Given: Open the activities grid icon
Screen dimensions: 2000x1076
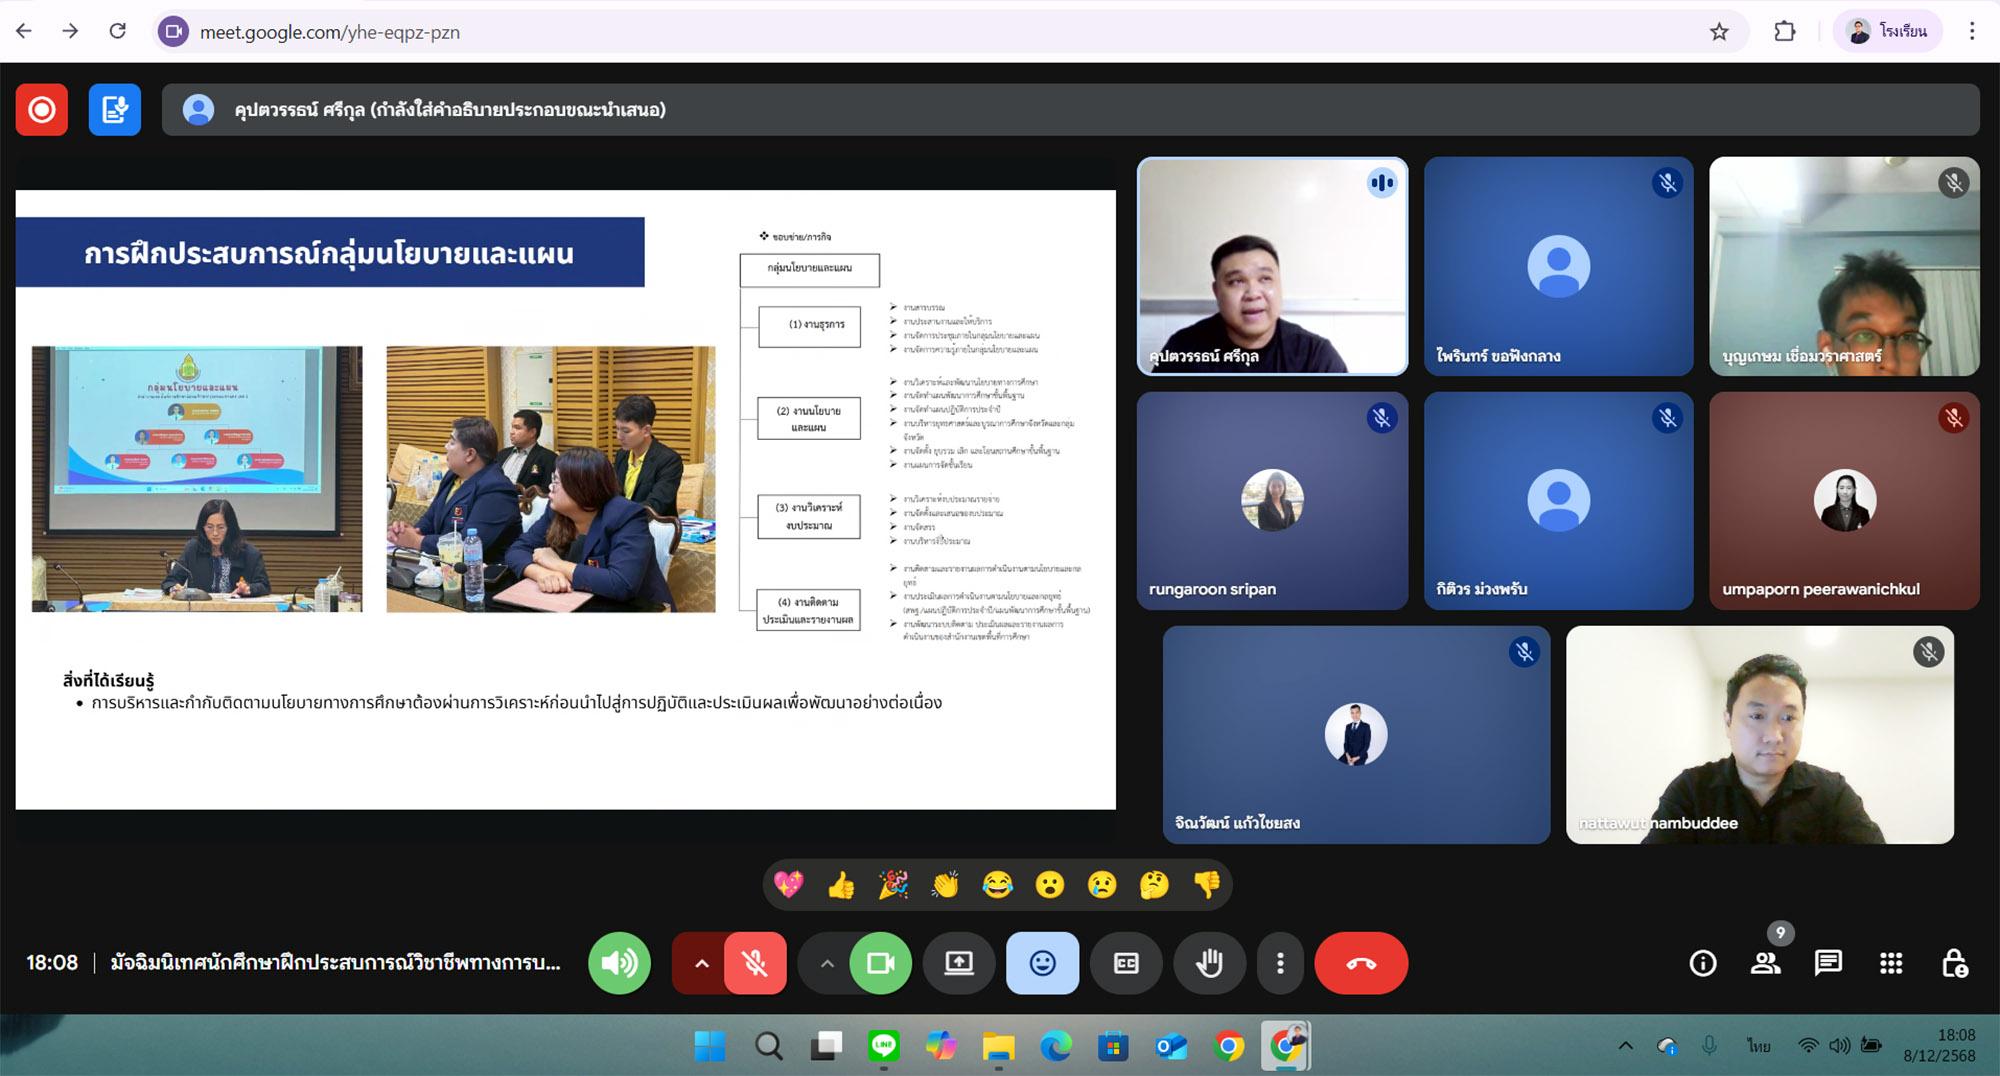Looking at the screenshot, I should [1890, 963].
